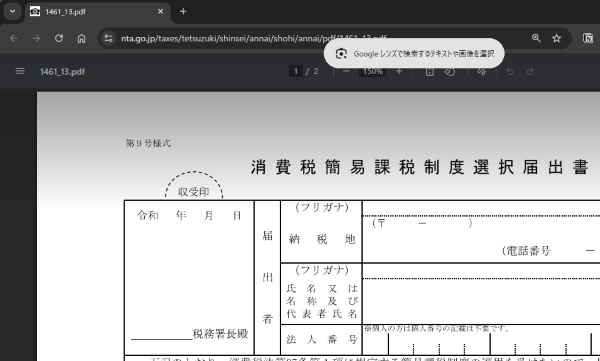The image size is (600, 361).
Task: Bookmark this page with the star
Action: tap(556, 38)
